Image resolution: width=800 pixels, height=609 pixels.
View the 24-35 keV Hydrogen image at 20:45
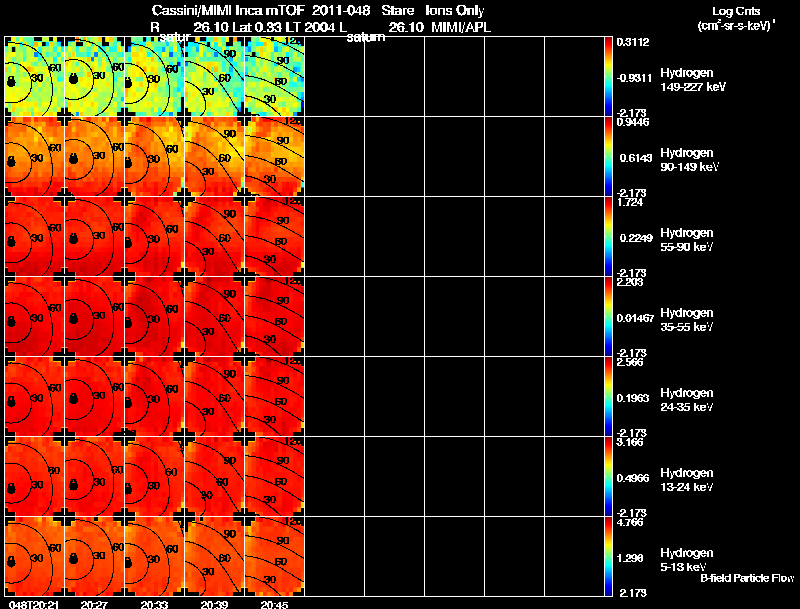tap(274, 396)
